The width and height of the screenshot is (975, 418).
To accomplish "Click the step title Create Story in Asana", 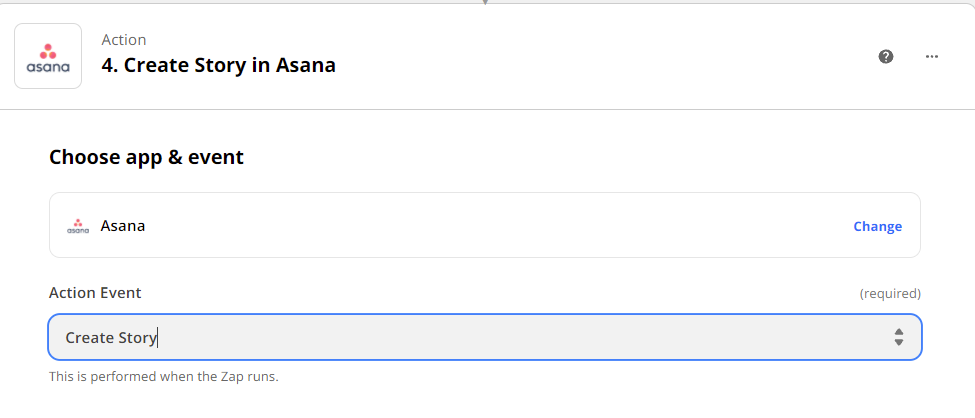I will (x=218, y=65).
